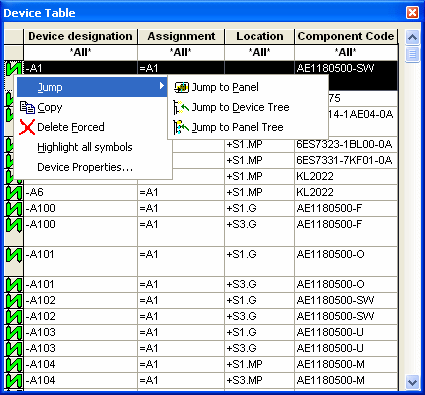Screen dimensions: 425x395
Task: Click scrollbar down arrow
Action: tap(412, 381)
